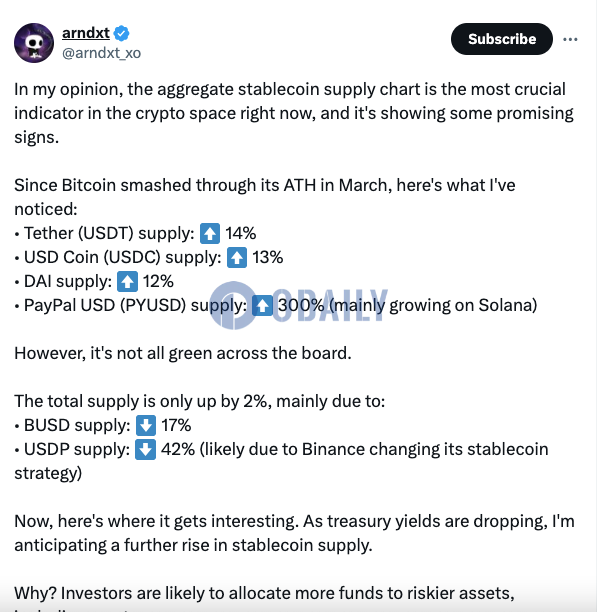Click the down arrow beside BUSD 17%

pyautogui.click(x=146, y=425)
